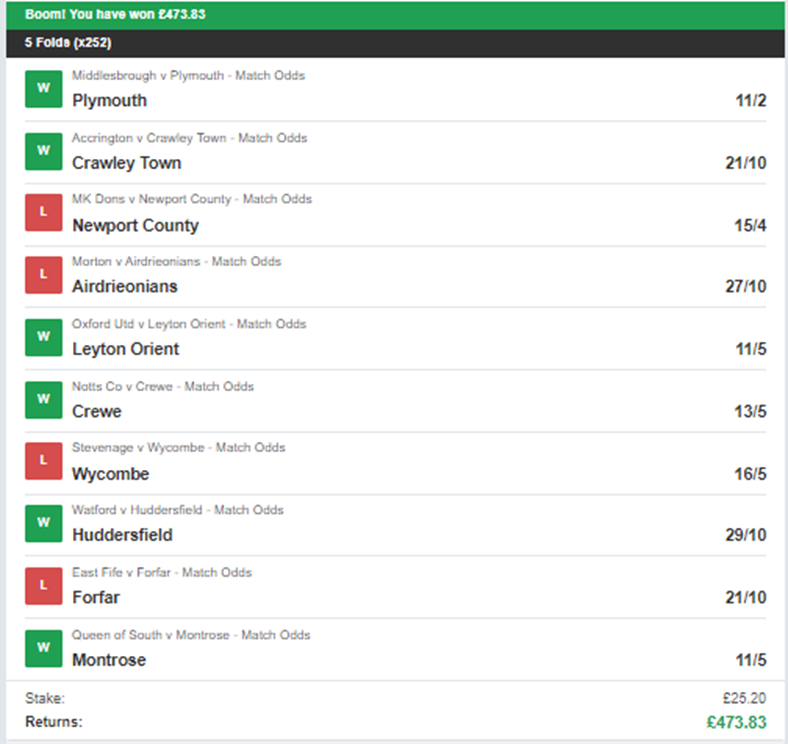Select the Montrose selection name
Screen dimensions: 788x744
[109, 660]
